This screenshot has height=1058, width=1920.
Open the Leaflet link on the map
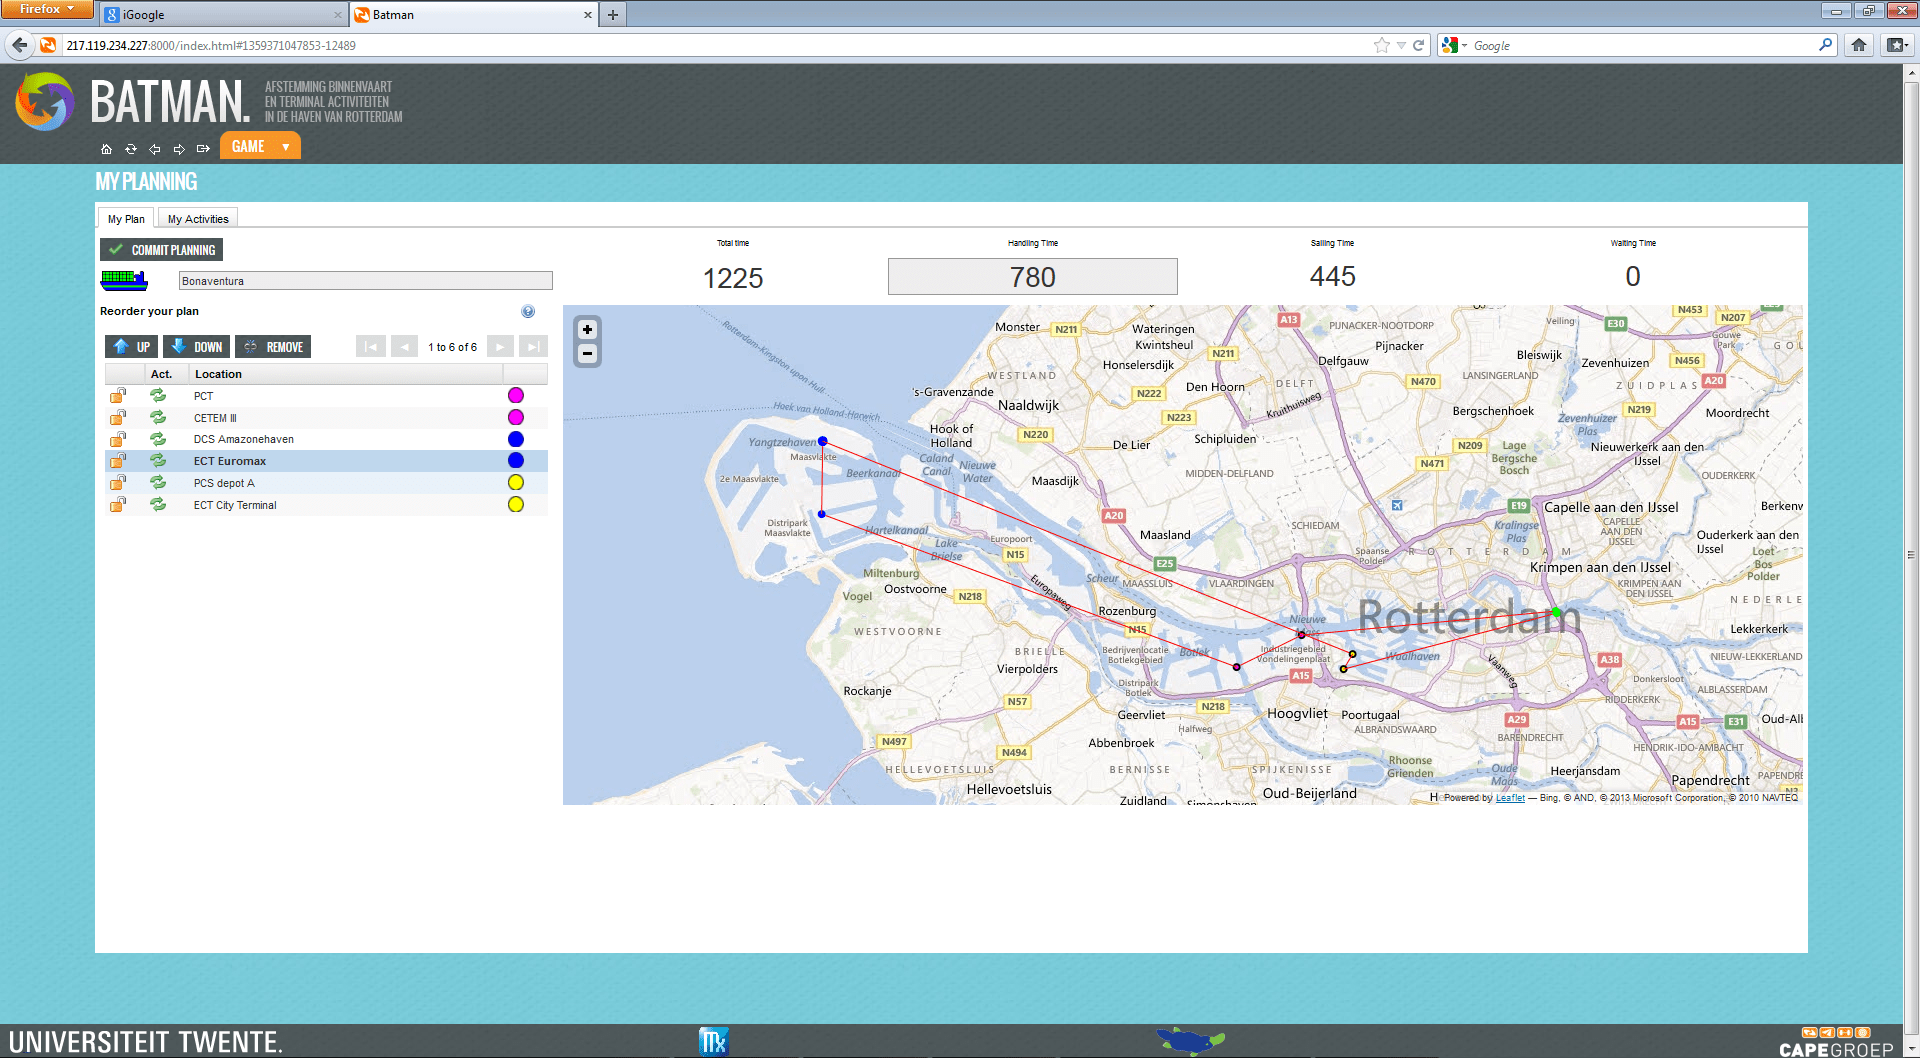[1510, 798]
